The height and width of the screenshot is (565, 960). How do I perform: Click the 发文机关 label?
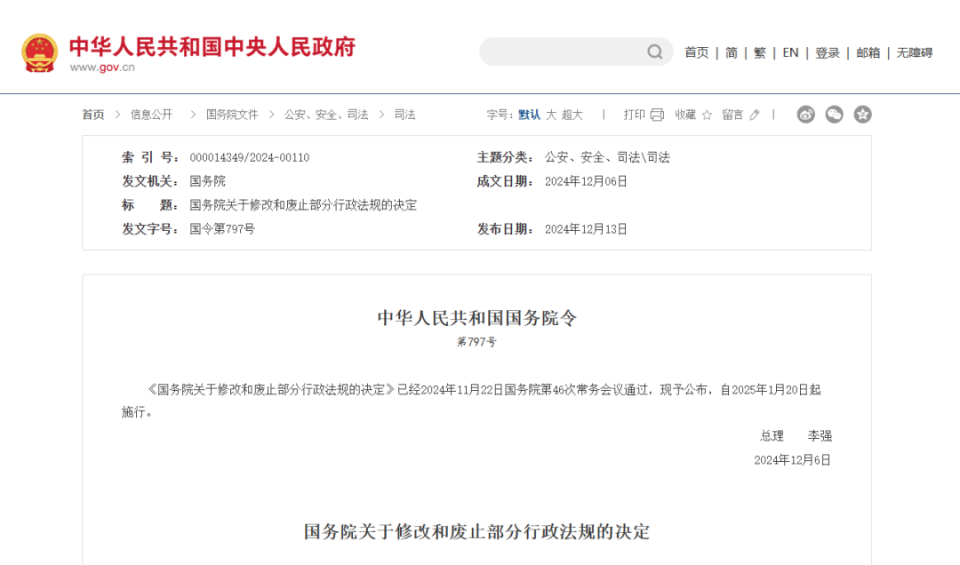point(151,181)
